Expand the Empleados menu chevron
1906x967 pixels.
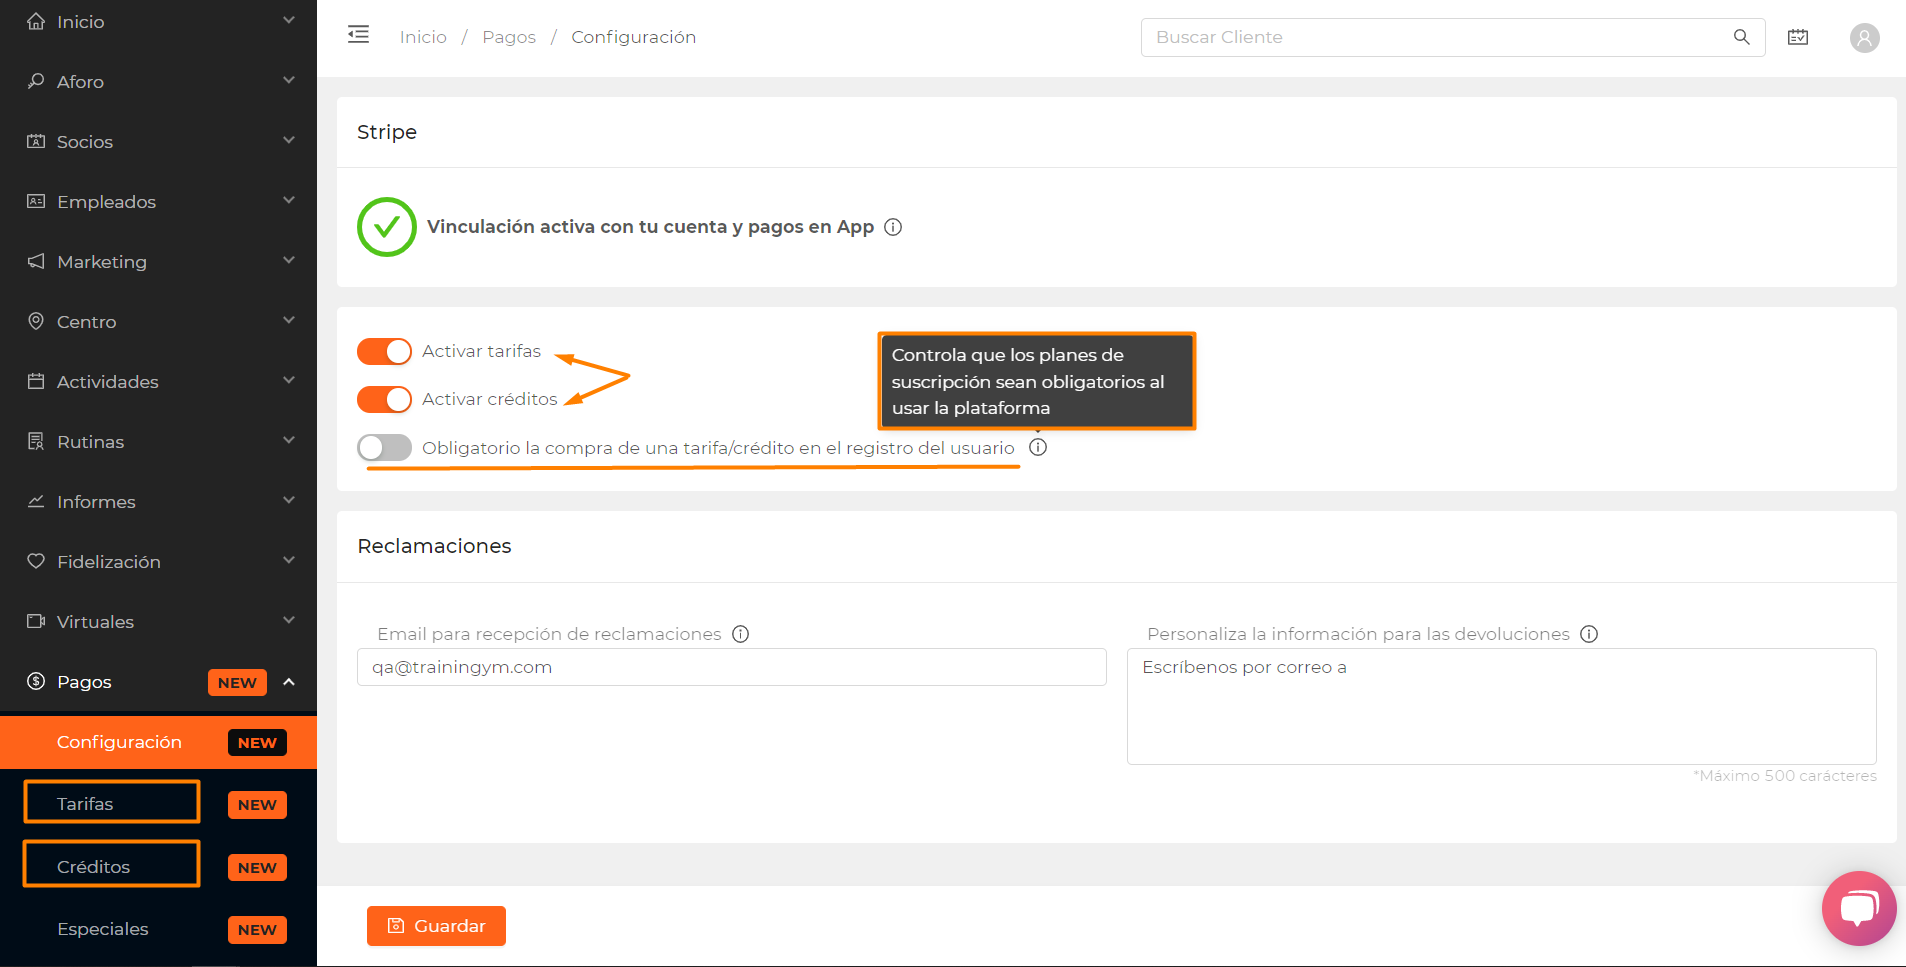click(289, 200)
